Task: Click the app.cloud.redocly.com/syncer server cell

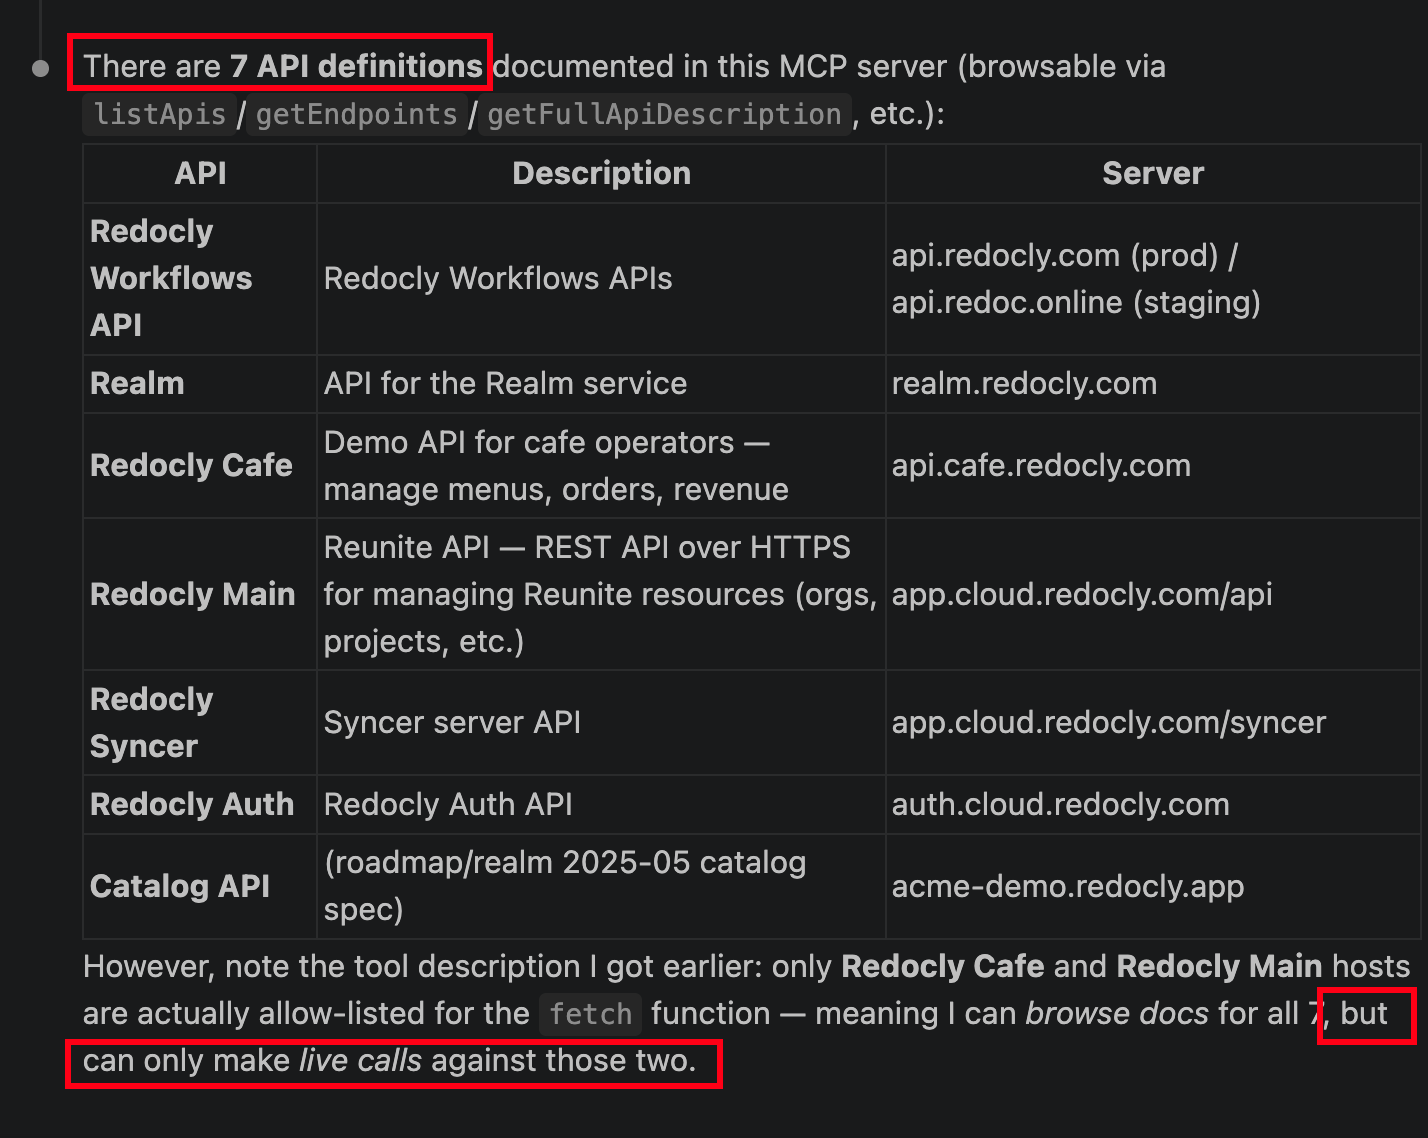Action: pos(1153,723)
